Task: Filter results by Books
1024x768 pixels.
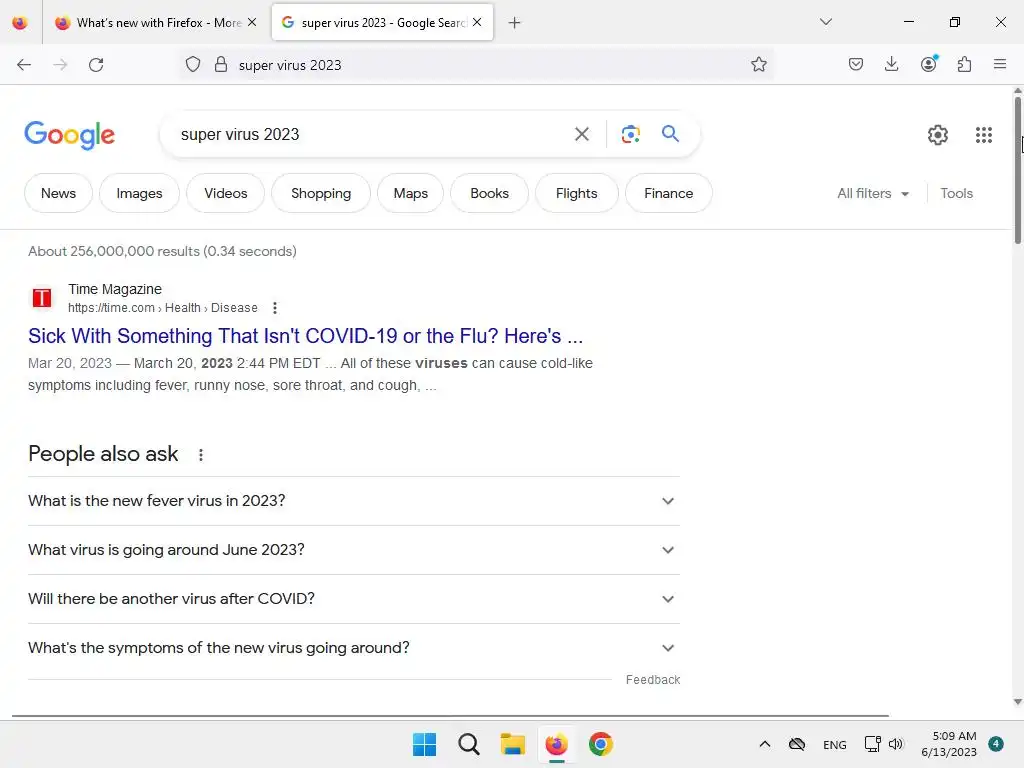Action: [489, 193]
